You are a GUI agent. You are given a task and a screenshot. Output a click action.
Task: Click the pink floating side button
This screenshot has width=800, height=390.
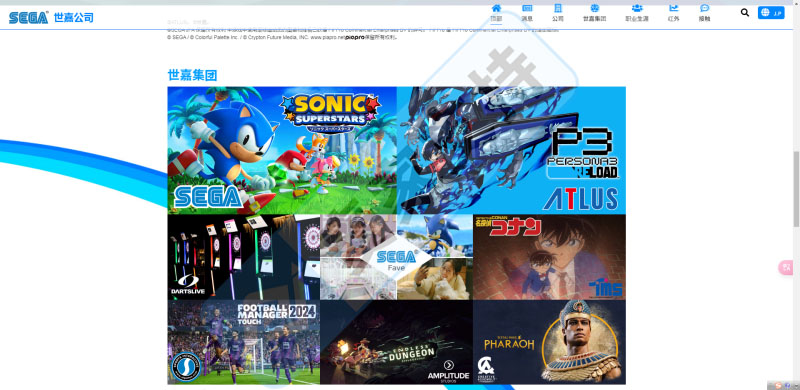(786, 267)
